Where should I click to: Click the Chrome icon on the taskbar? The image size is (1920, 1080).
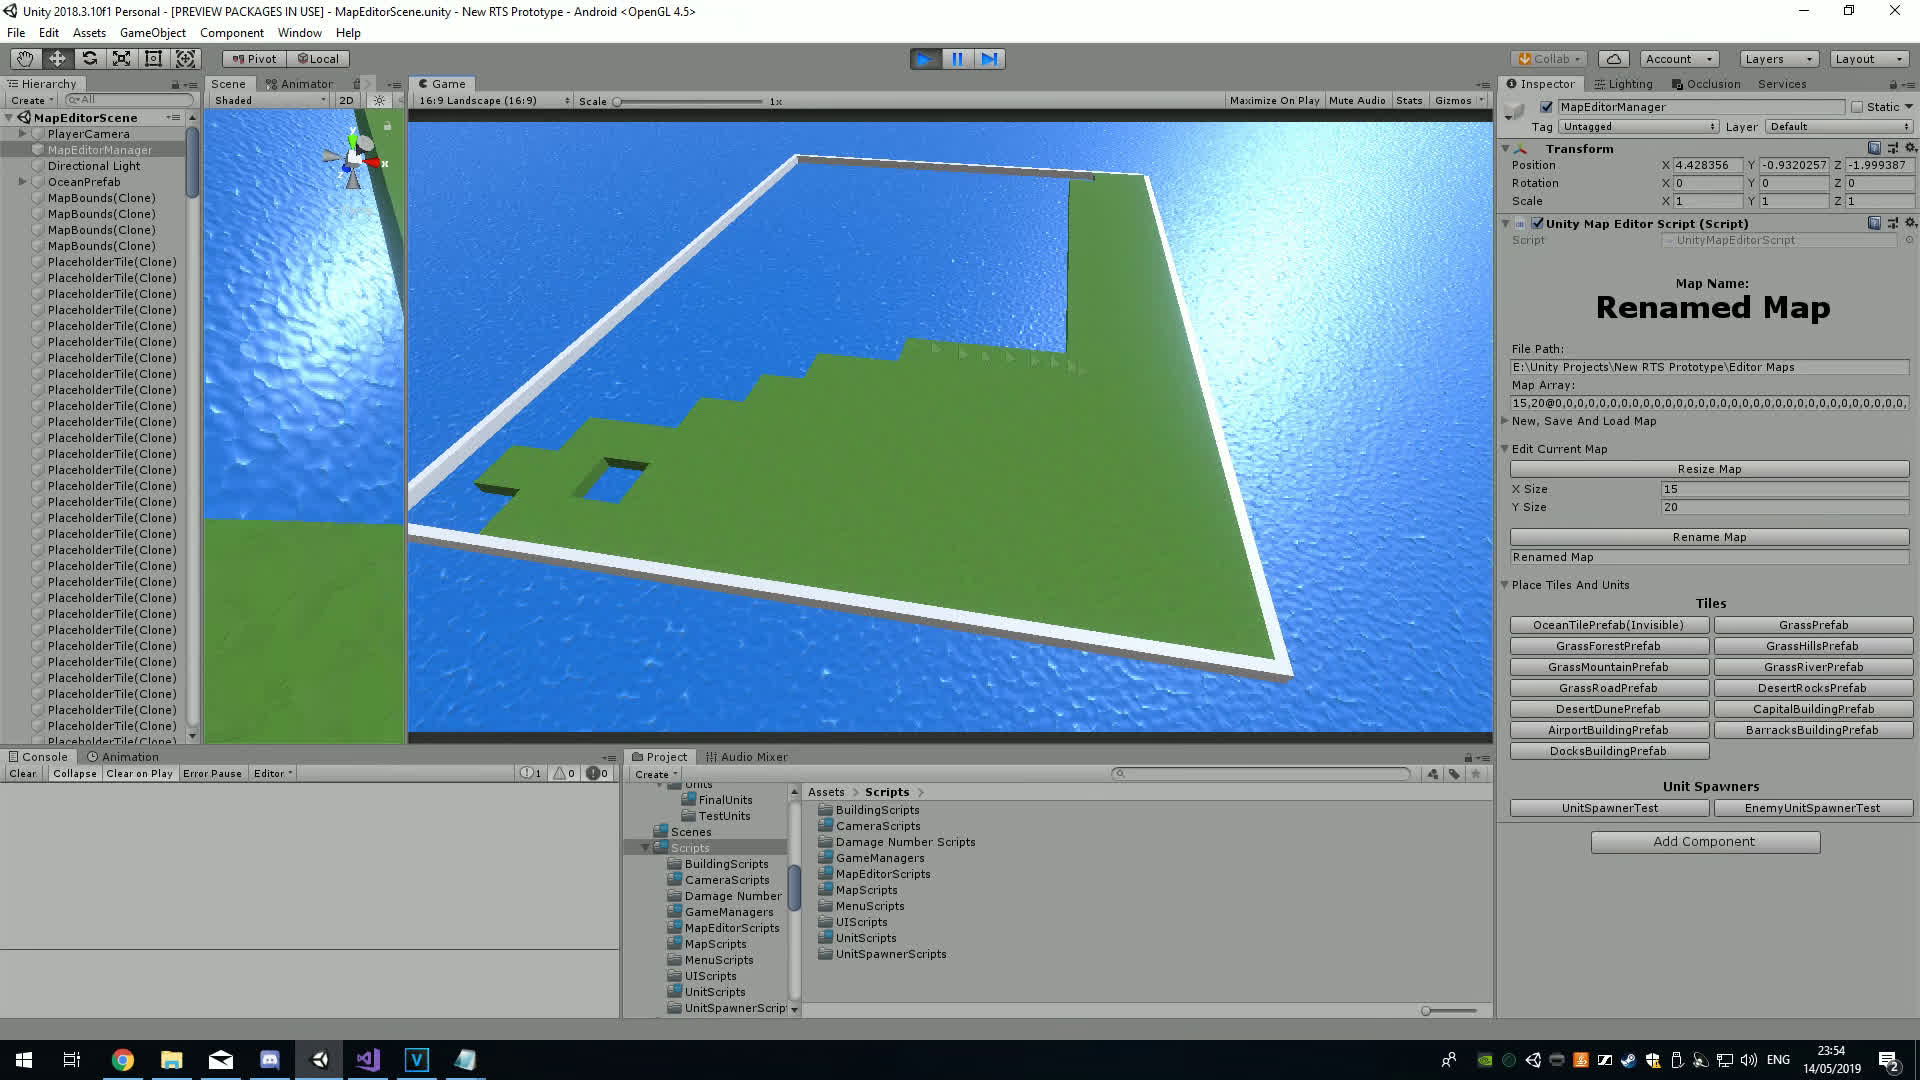point(122,1060)
